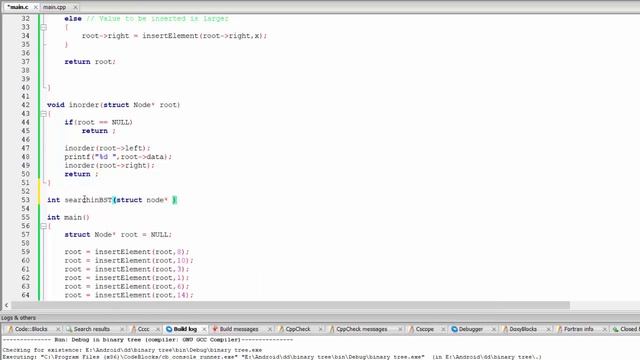Click the pencil icon on Fortran info tab
The height and width of the screenshot is (360, 640).
[560, 329]
